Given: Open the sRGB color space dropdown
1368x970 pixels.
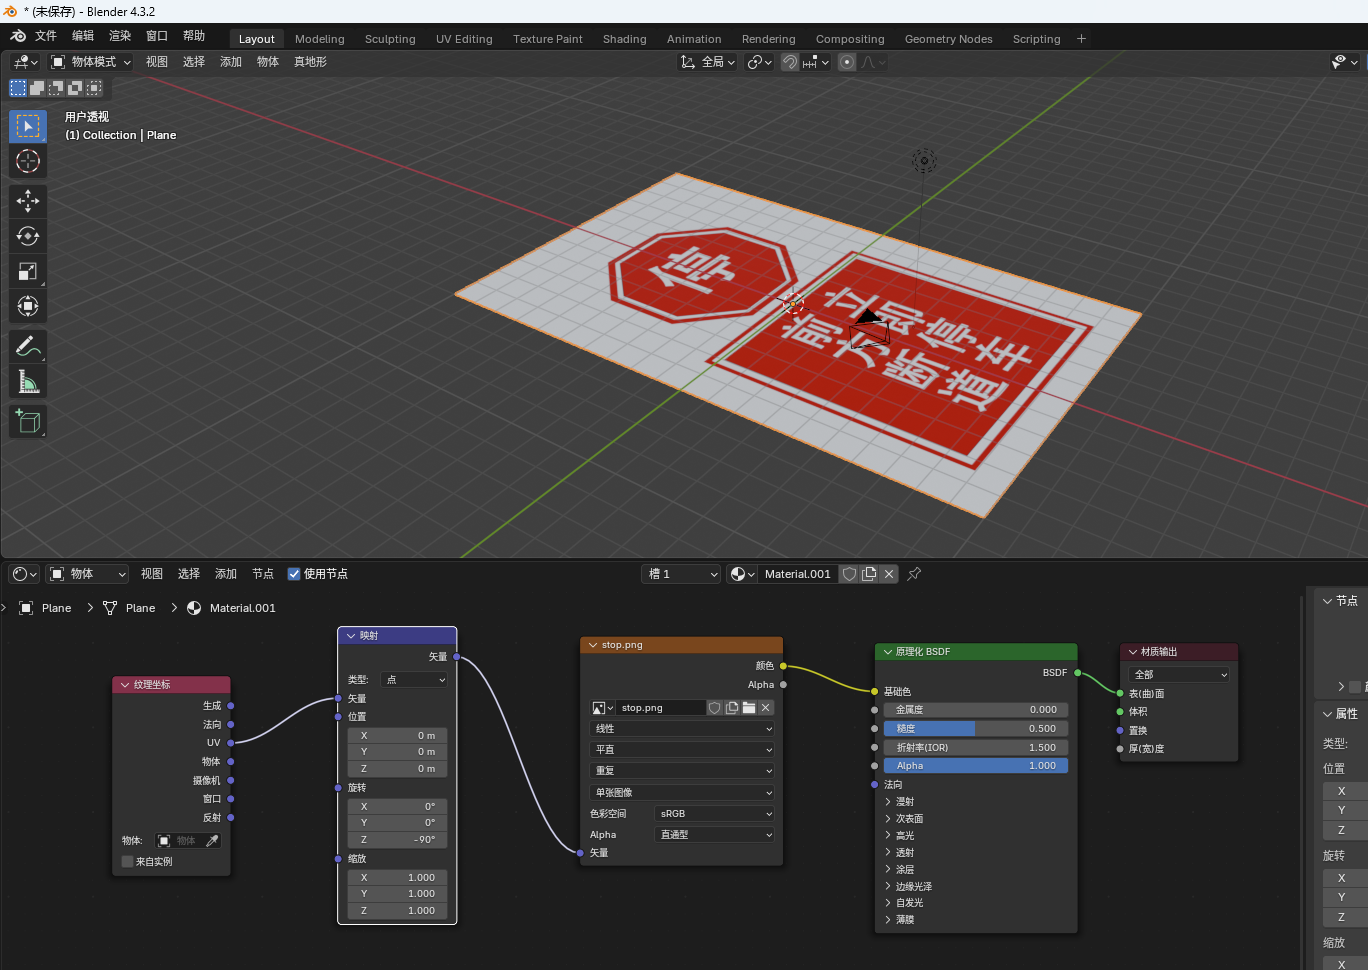Looking at the screenshot, I should (714, 814).
